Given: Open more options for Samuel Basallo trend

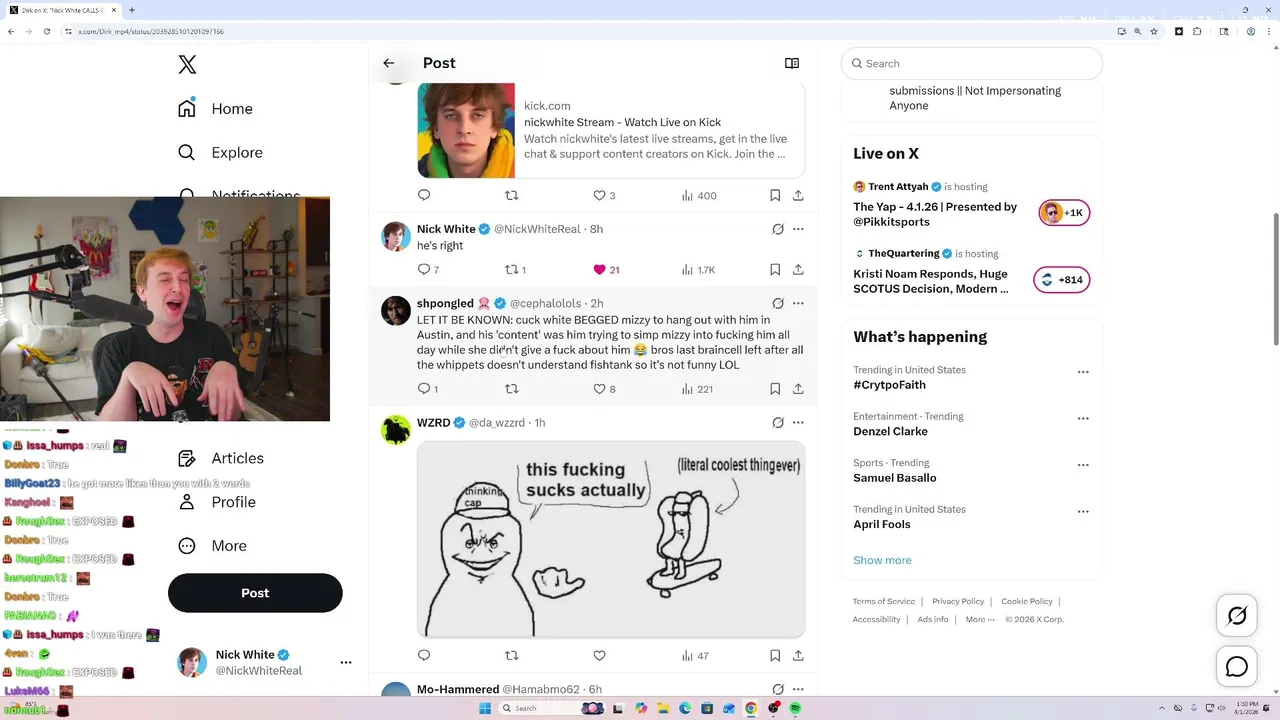Looking at the screenshot, I should click(x=1083, y=465).
